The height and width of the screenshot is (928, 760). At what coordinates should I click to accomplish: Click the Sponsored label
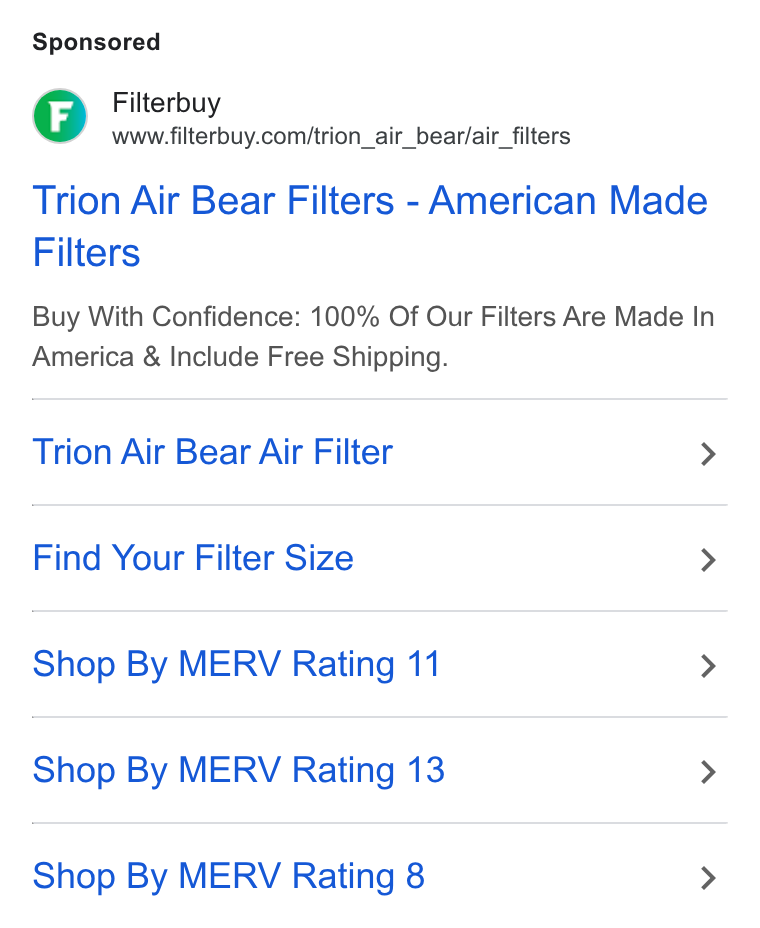pyautogui.click(x=96, y=43)
